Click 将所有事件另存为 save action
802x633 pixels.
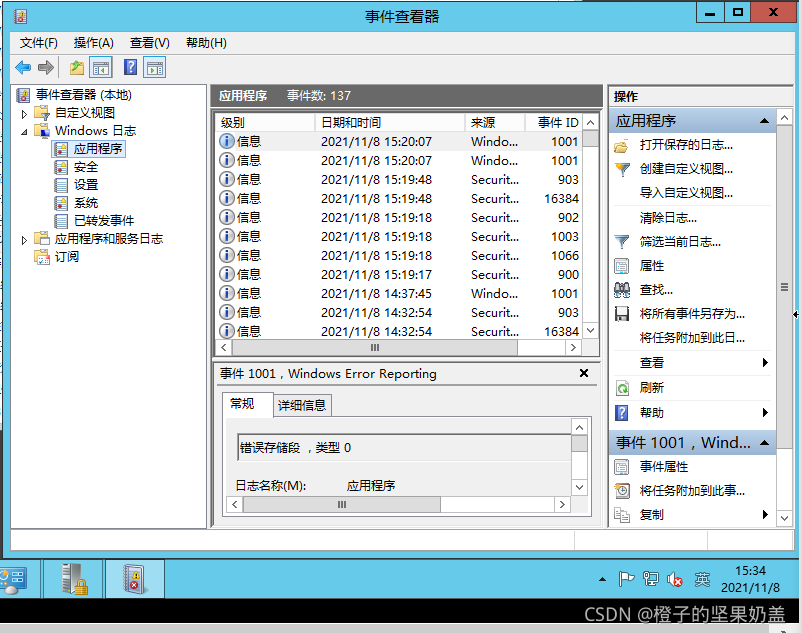[691, 313]
